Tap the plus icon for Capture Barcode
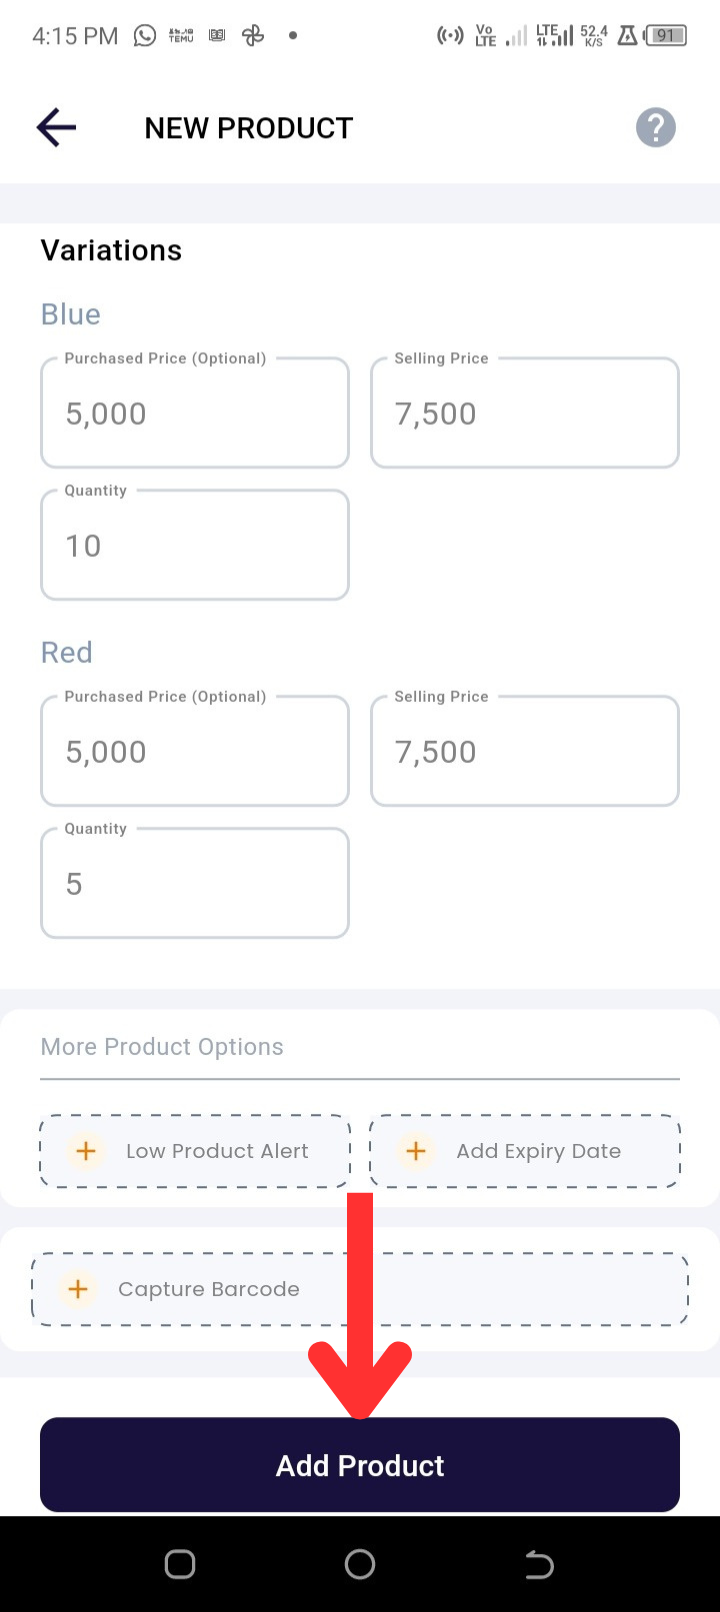Image resolution: width=720 pixels, height=1612 pixels. pyautogui.click(x=78, y=1289)
